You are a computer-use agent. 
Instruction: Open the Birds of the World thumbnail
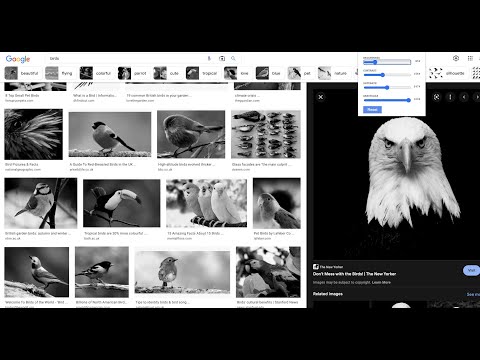pyautogui.click(x=37, y=272)
